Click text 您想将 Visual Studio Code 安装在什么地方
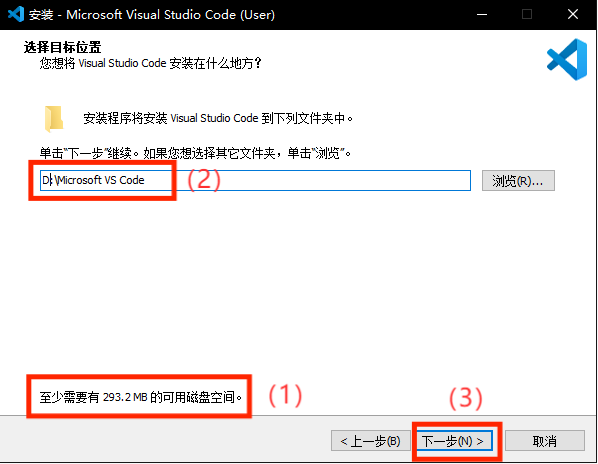The width and height of the screenshot is (598, 464). point(151,63)
